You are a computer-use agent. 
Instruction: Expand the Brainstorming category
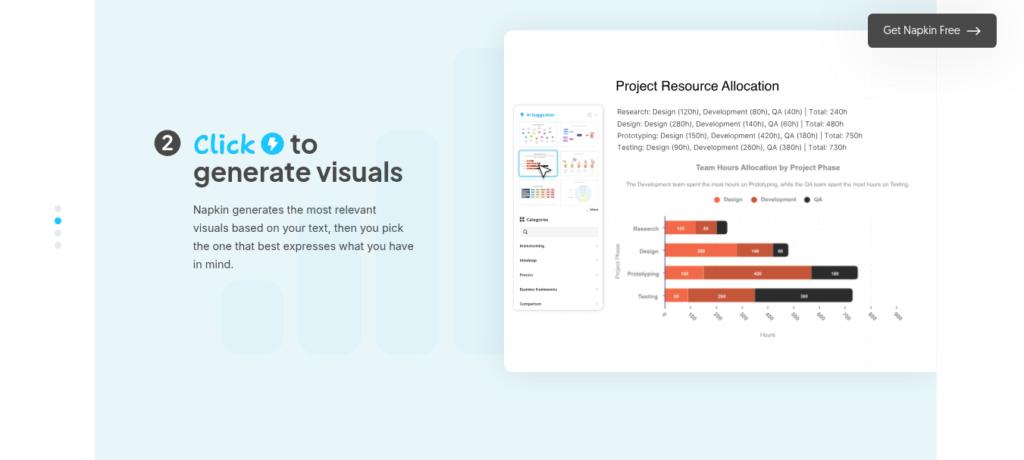[558, 246]
